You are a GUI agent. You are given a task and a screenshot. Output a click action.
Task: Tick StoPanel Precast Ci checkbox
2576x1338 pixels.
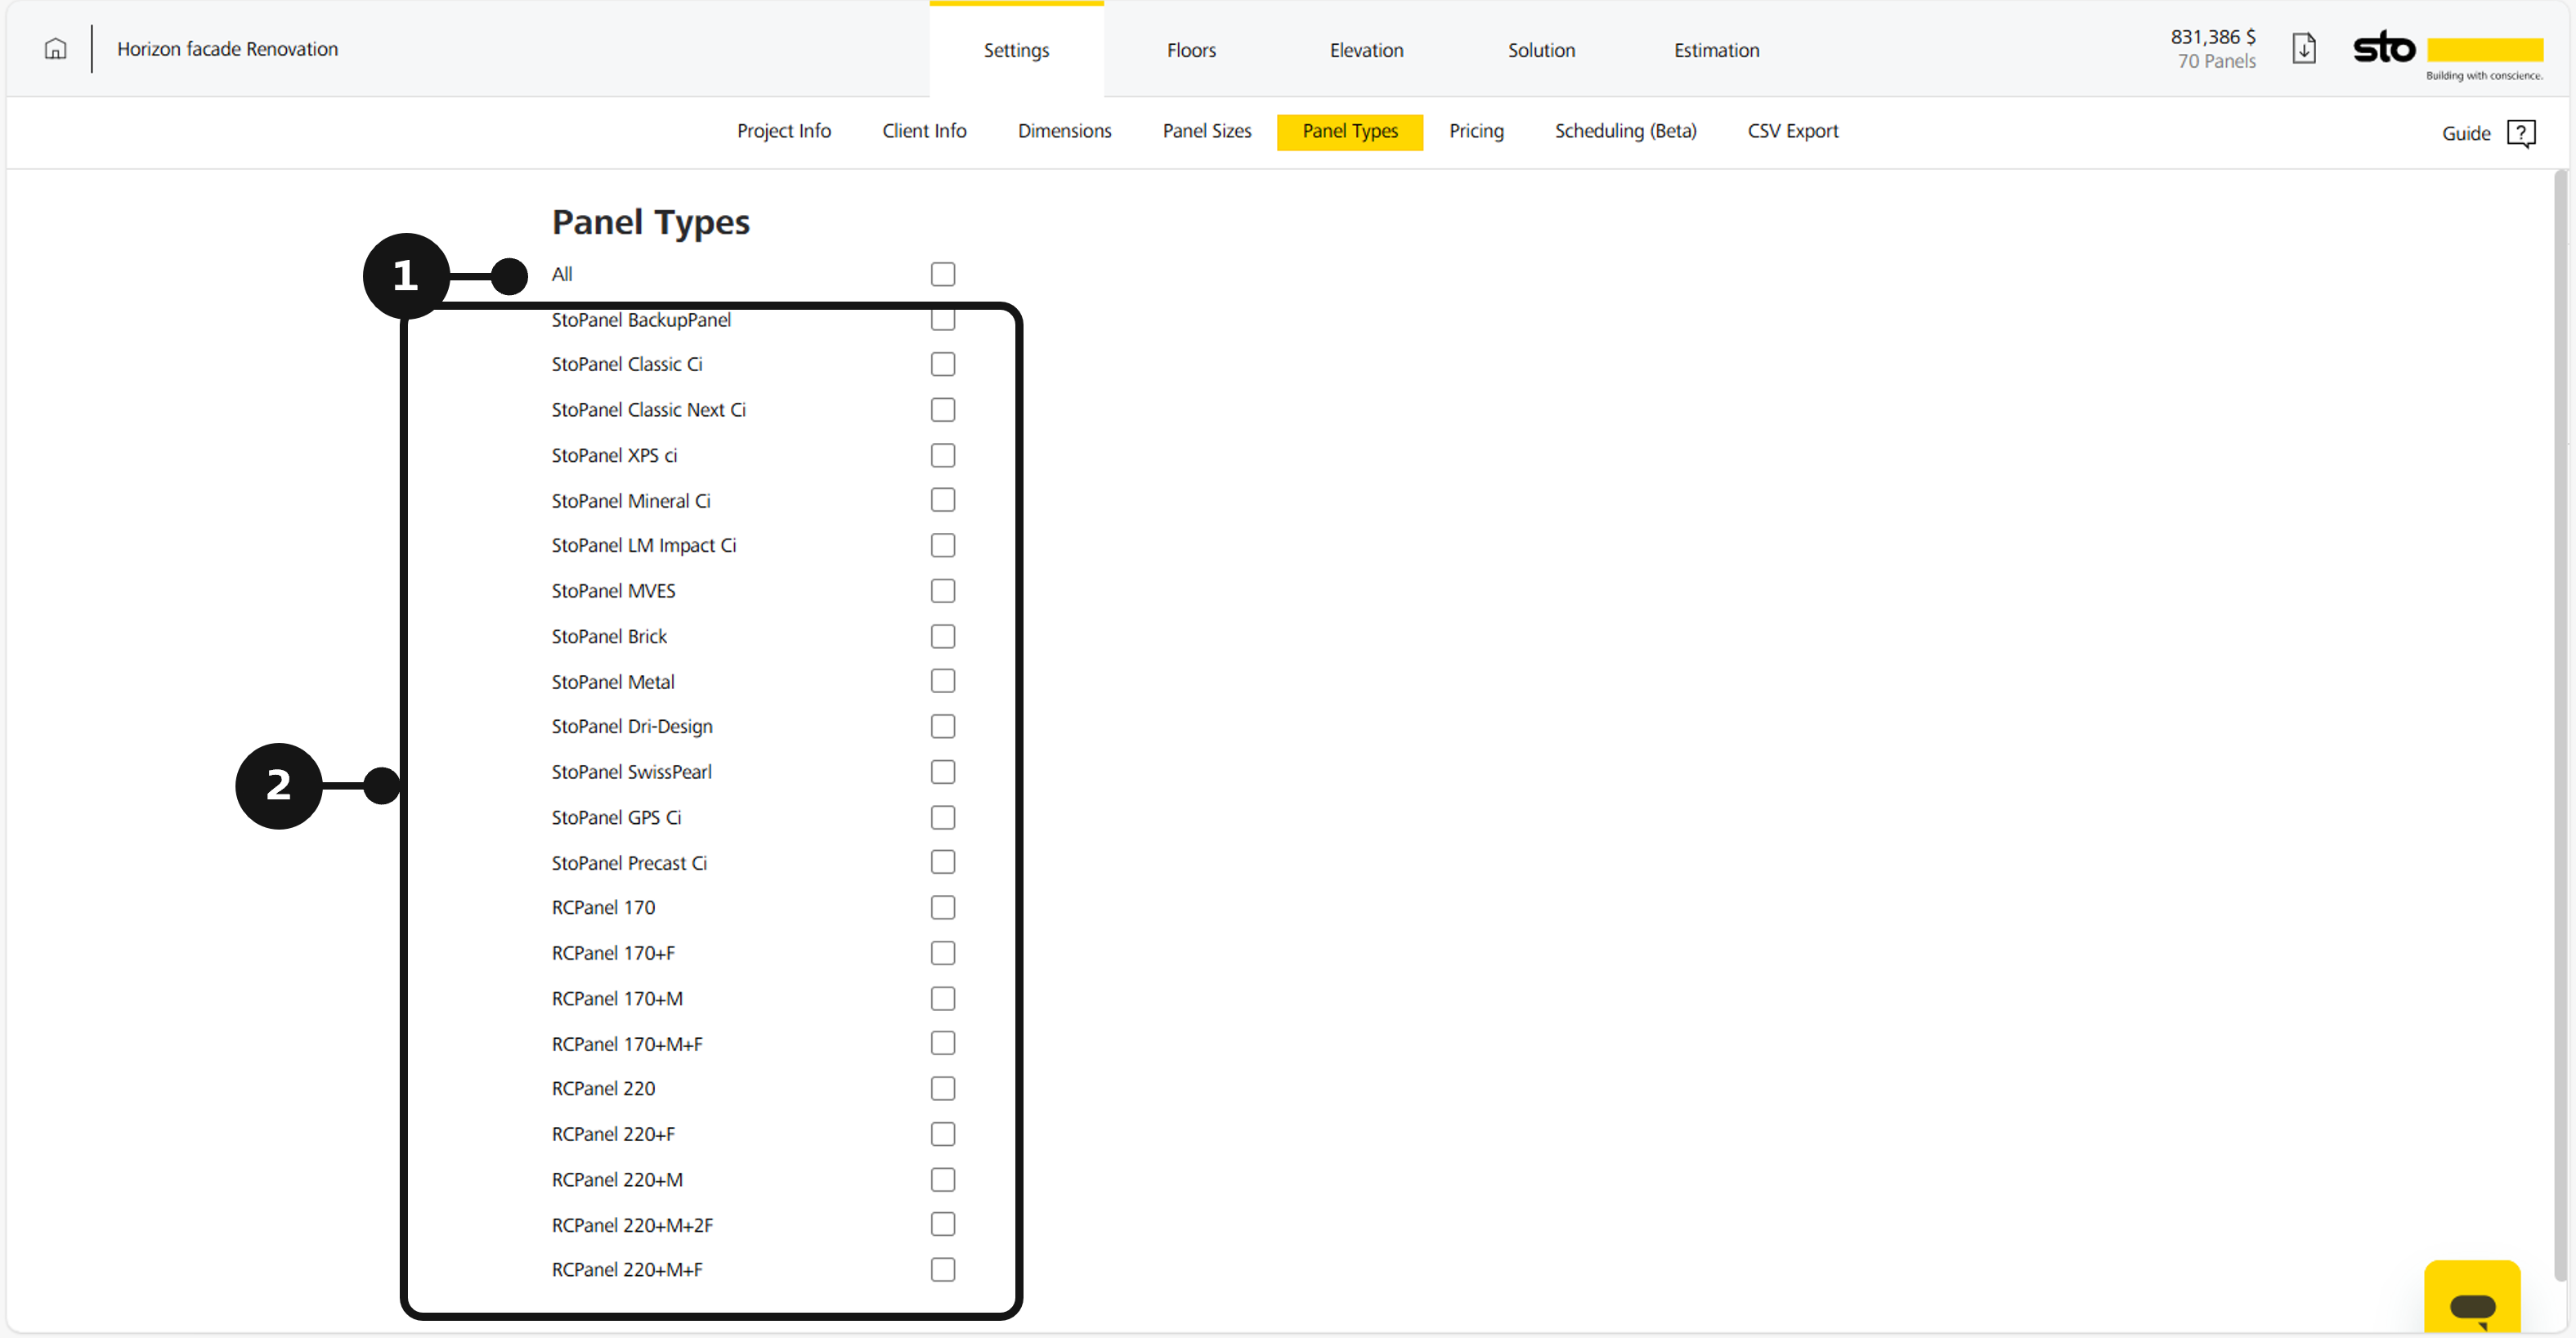942,862
